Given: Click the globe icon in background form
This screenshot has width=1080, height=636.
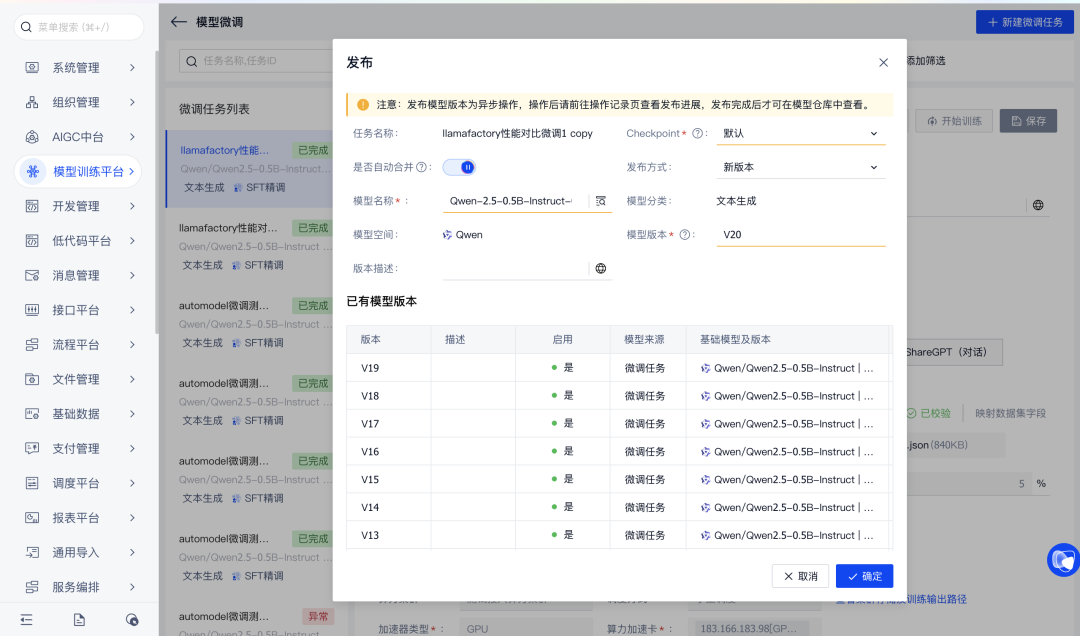Looking at the screenshot, I should pyautogui.click(x=1038, y=205).
